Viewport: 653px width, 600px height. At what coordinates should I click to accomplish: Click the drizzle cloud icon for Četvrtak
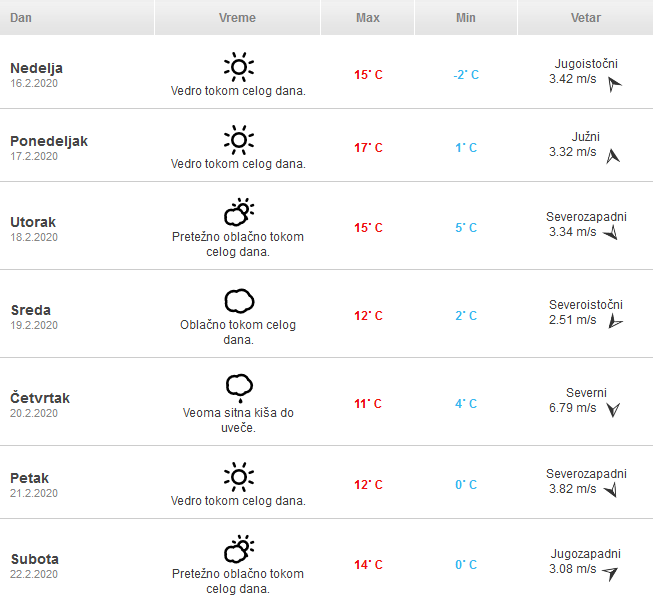[238, 387]
